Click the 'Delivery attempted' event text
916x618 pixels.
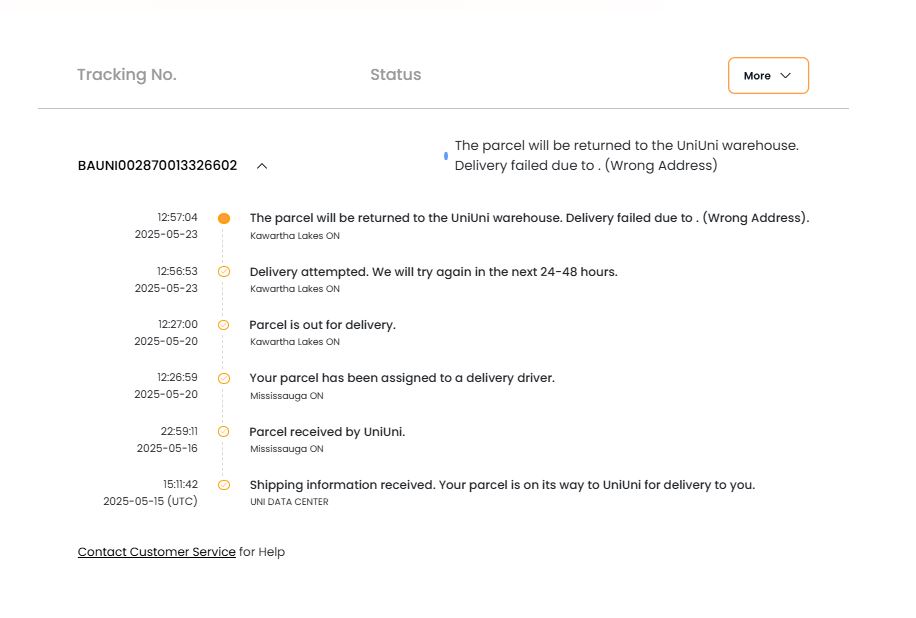433,272
